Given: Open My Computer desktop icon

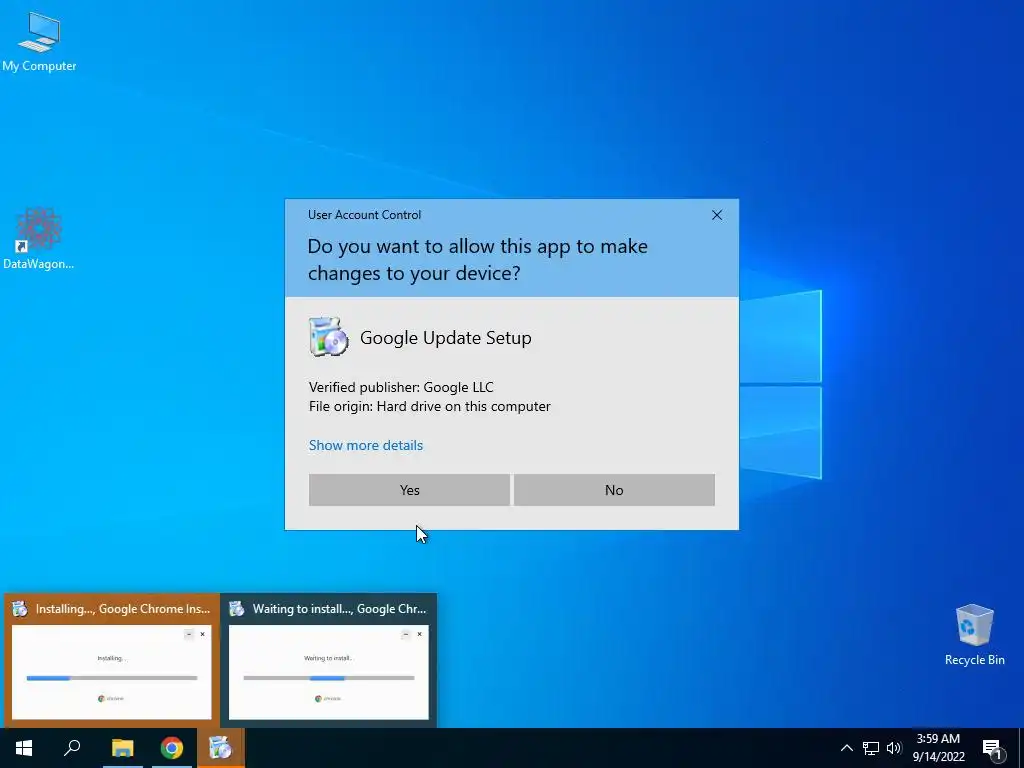Looking at the screenshot, I should [39, 42].
